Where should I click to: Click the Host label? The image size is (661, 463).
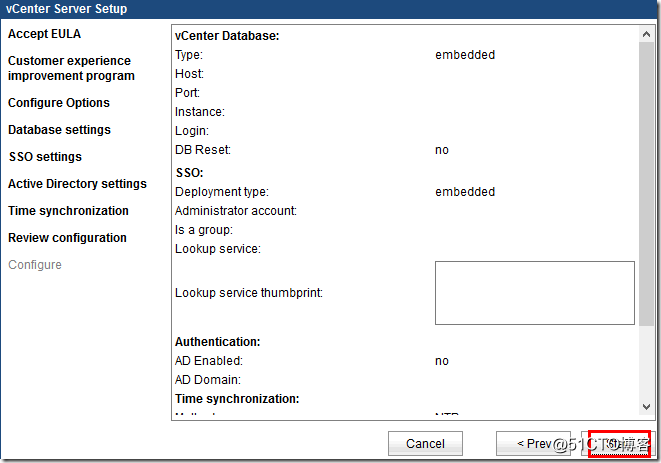(x=189, y=74)
